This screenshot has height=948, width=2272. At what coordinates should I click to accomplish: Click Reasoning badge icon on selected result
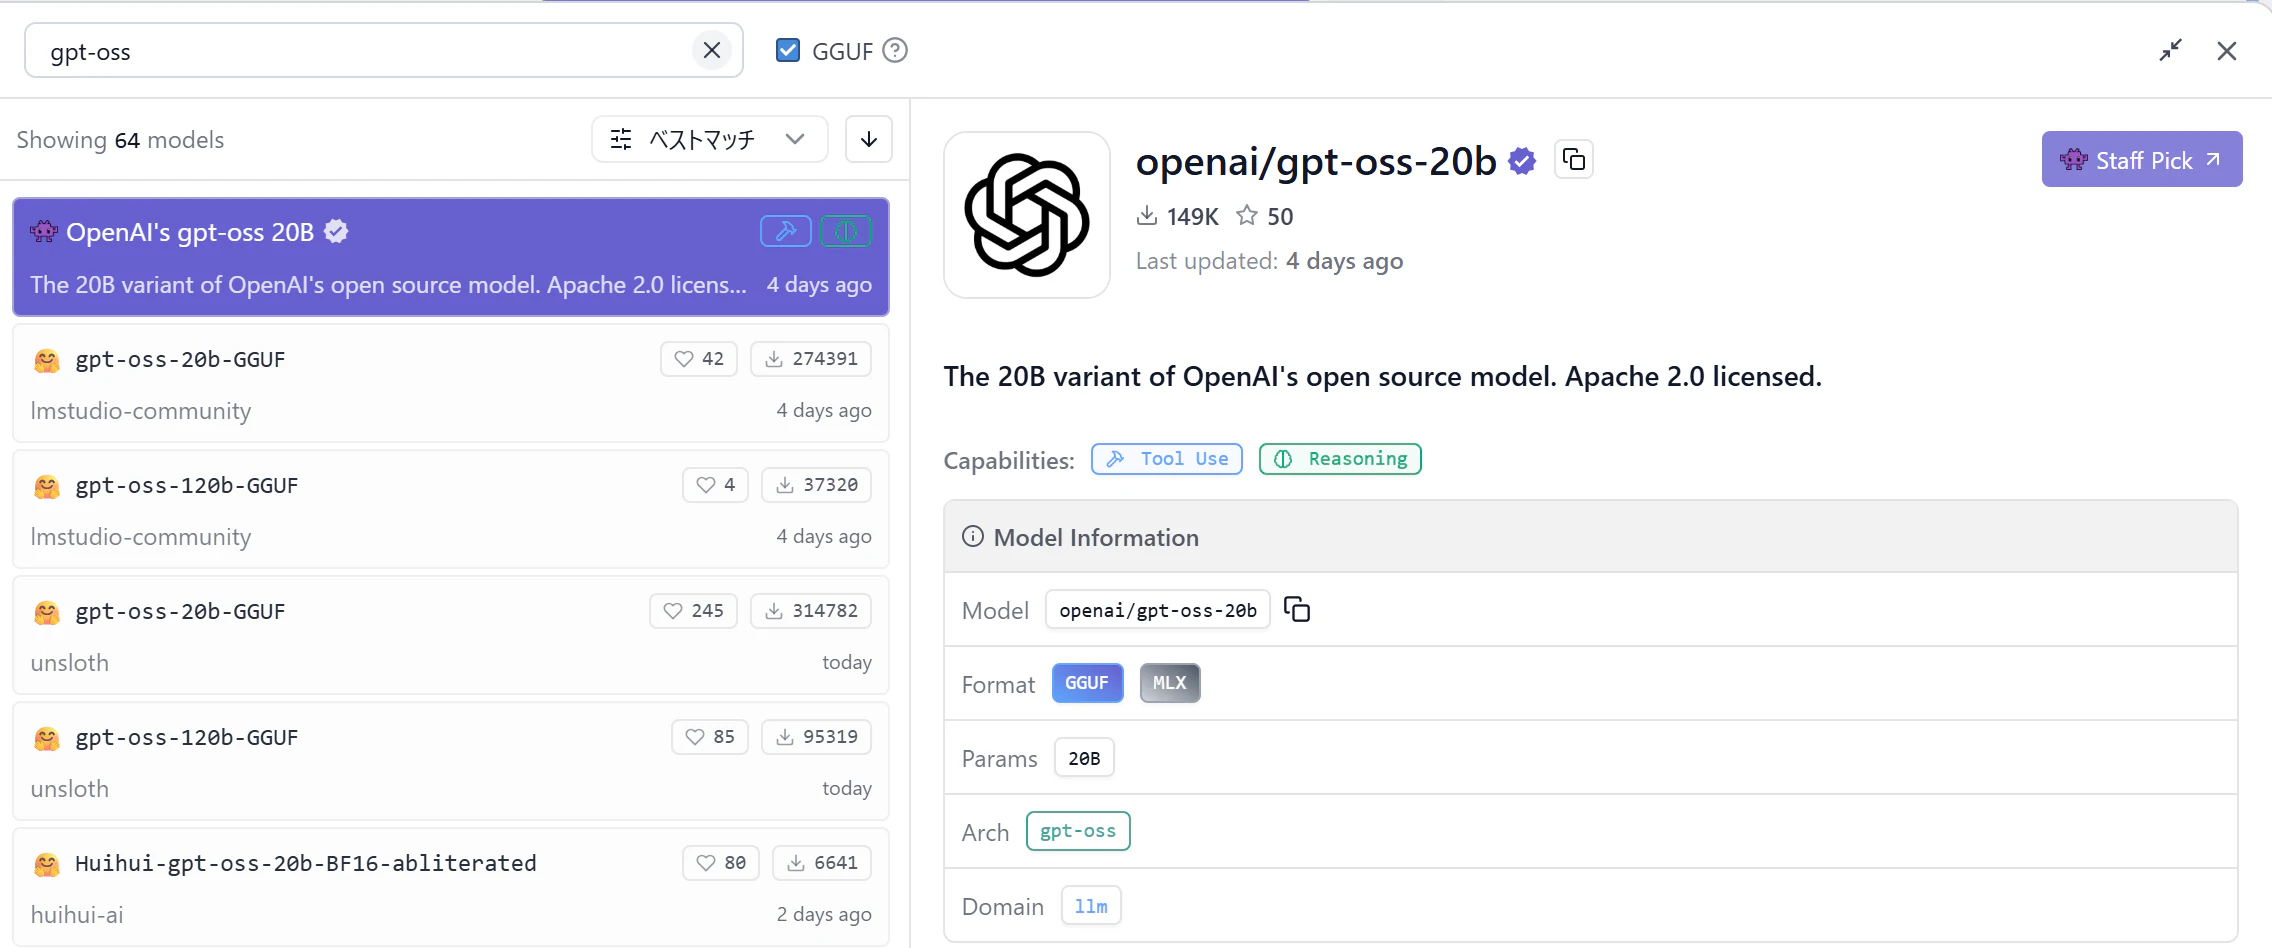[846, 231]
